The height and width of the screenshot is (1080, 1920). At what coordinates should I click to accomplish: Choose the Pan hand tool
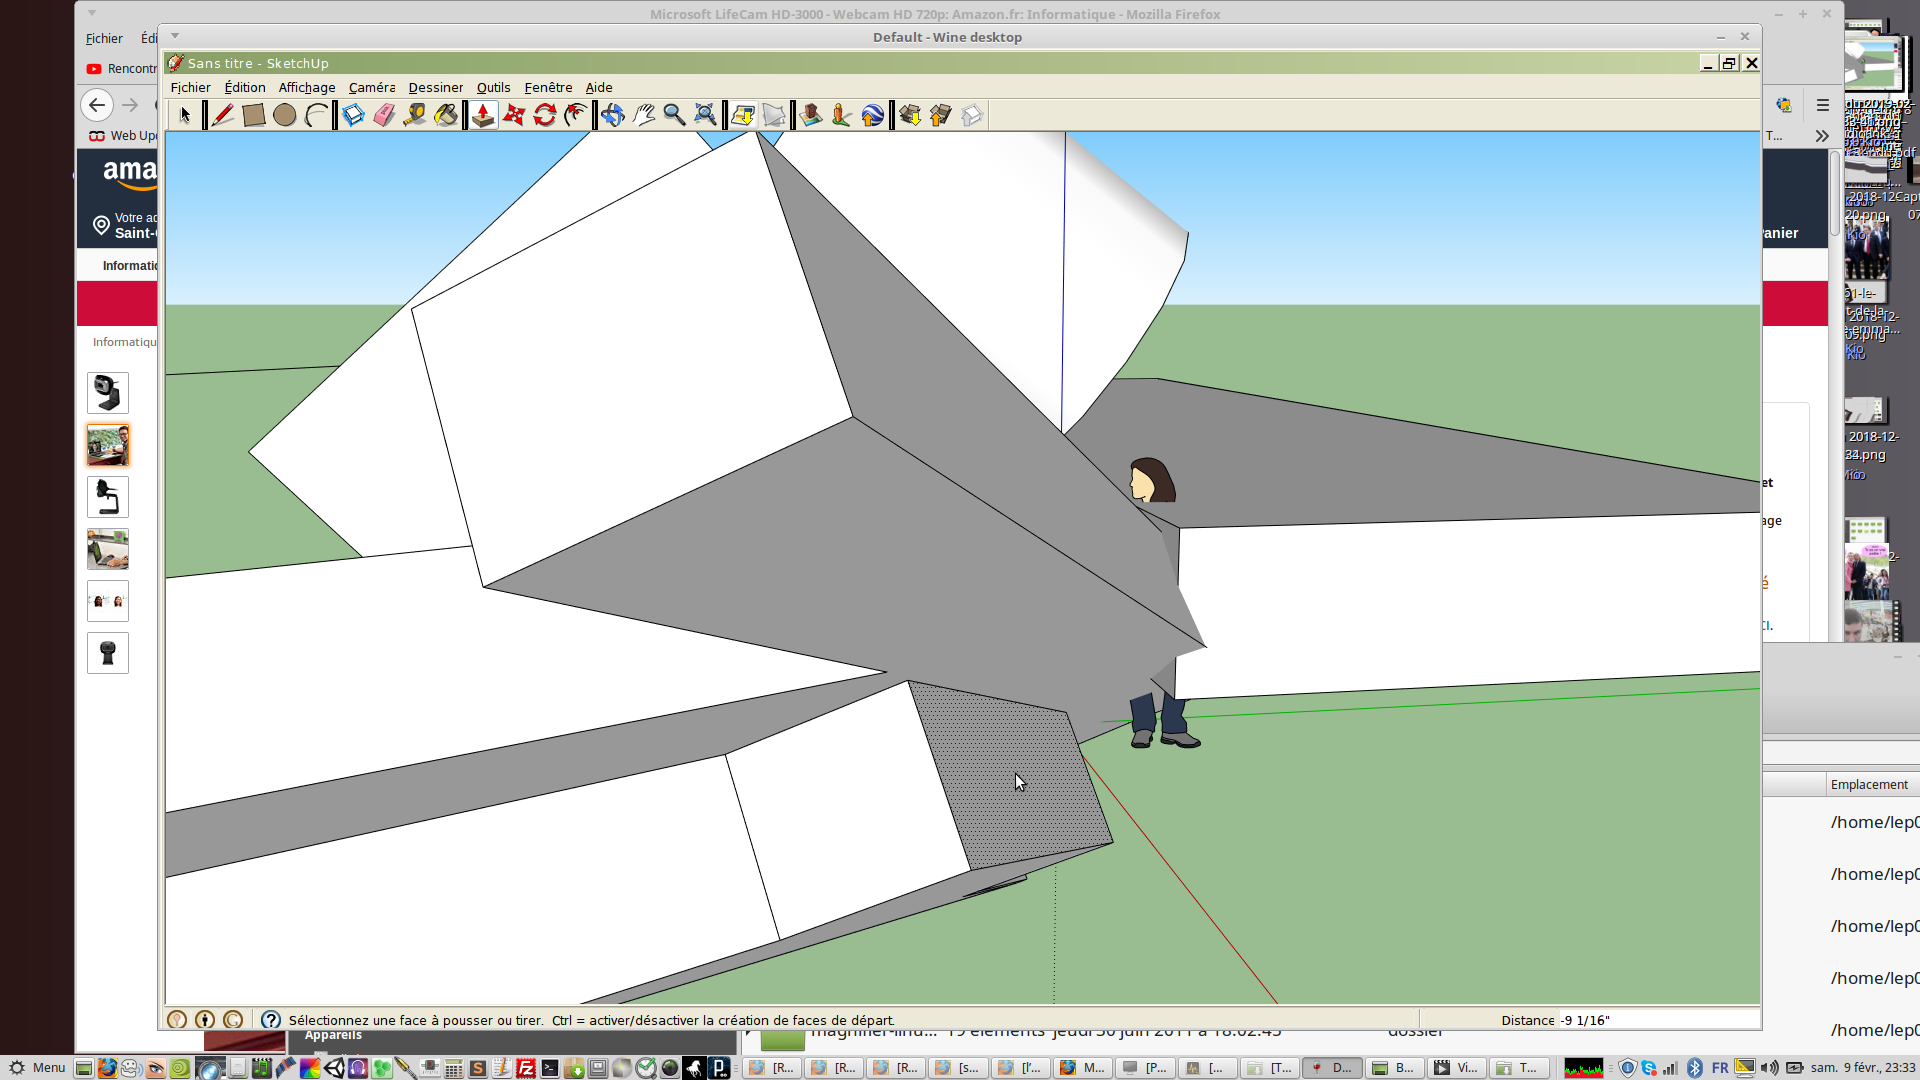(x=644, y=116)
